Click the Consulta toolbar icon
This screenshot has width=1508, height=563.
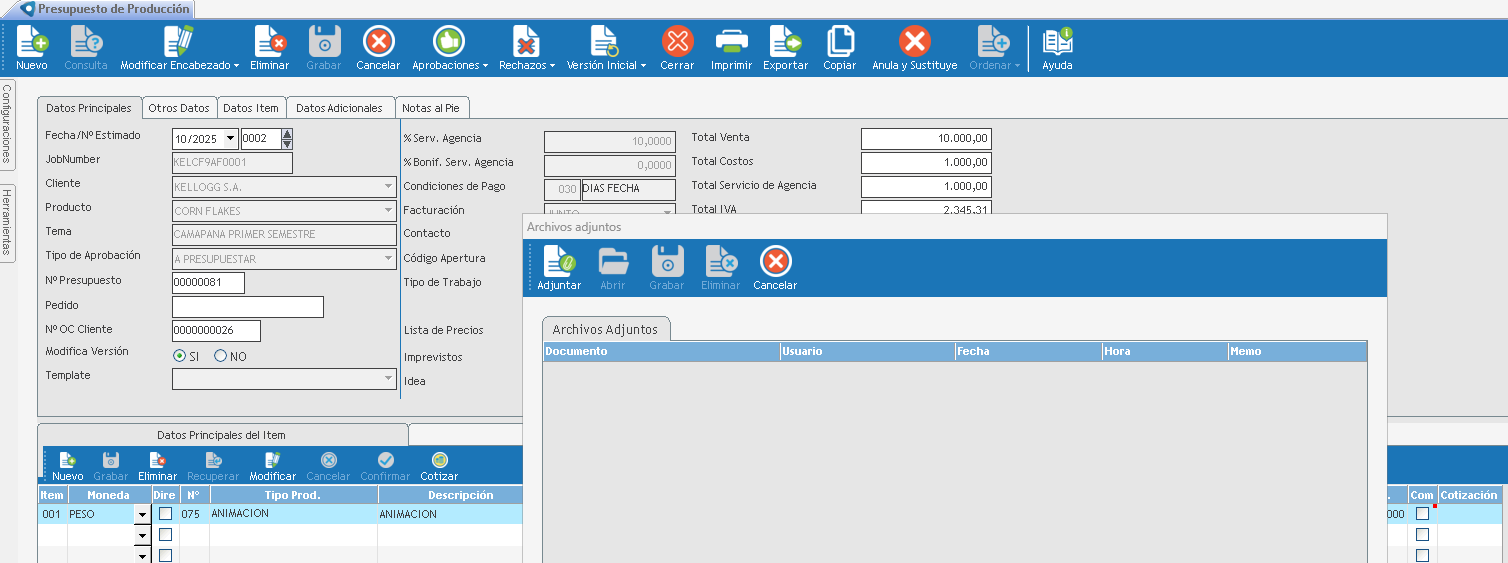pos(86,48)
